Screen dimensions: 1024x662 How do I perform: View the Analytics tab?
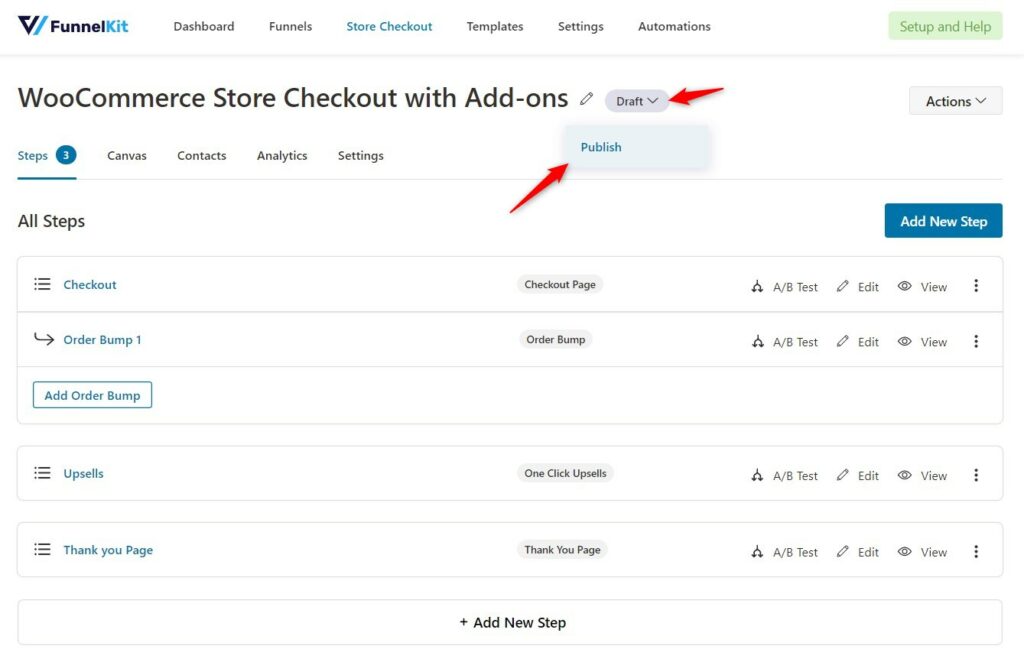point(282,155)
